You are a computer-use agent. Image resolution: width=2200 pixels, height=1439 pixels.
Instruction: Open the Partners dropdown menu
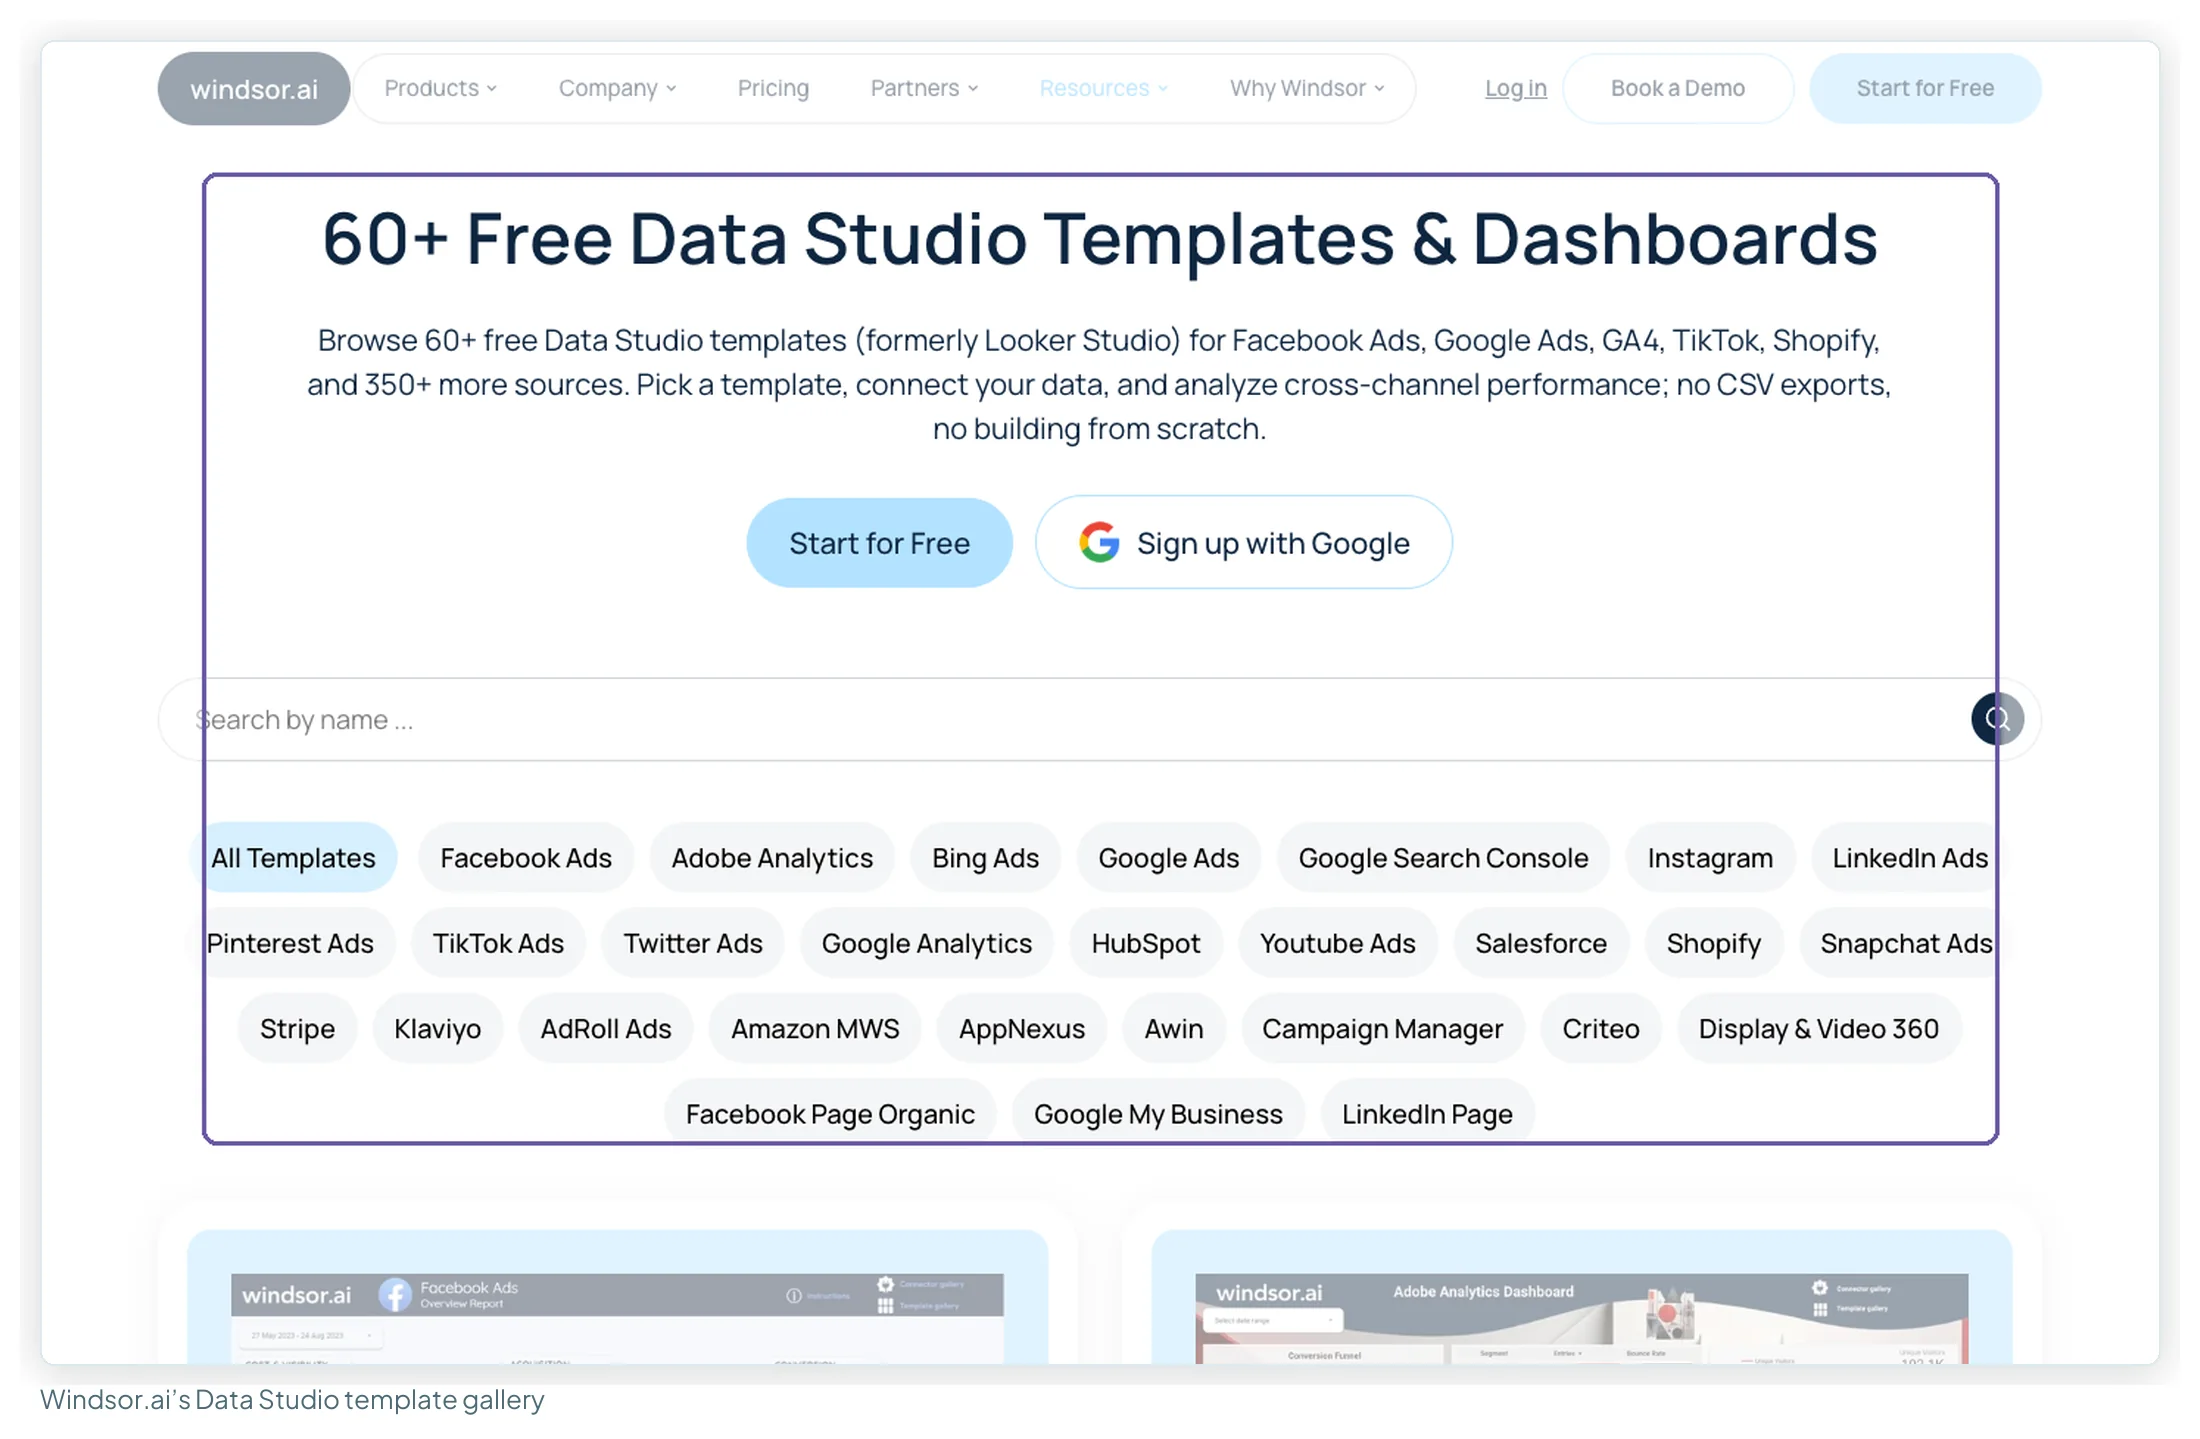924,88
